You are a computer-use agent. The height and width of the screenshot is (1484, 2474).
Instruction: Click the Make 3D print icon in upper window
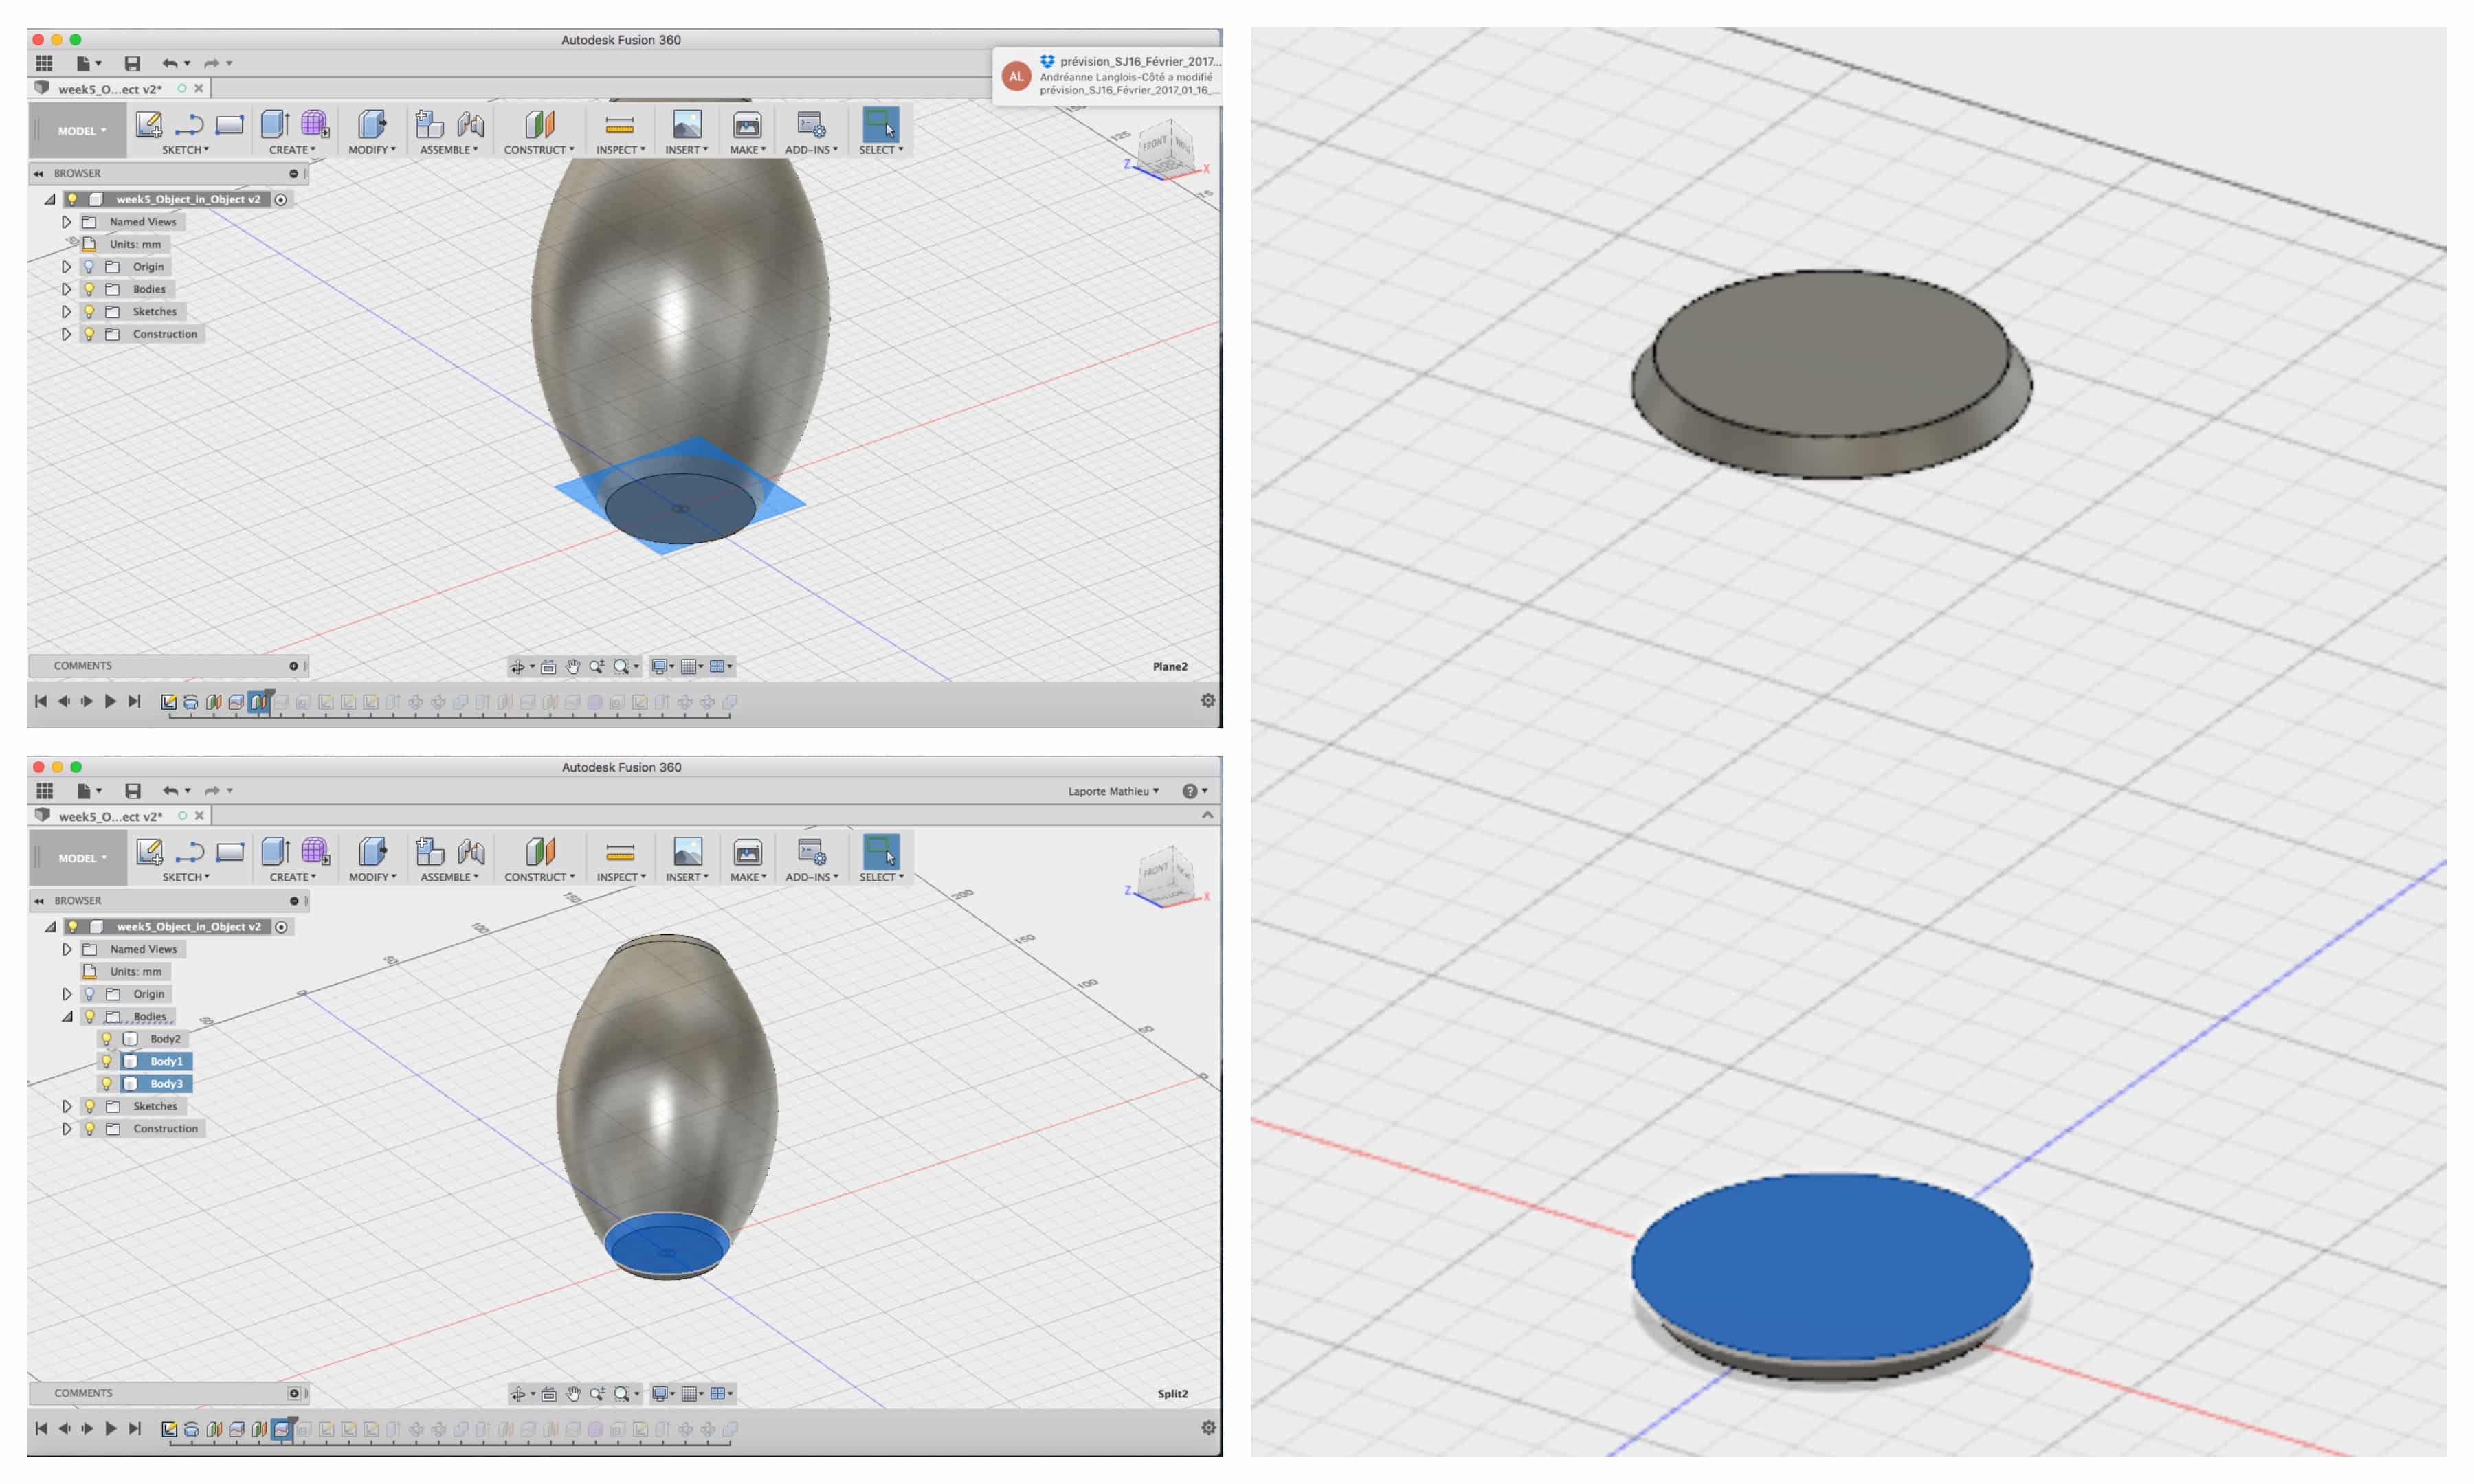[747, 124]
